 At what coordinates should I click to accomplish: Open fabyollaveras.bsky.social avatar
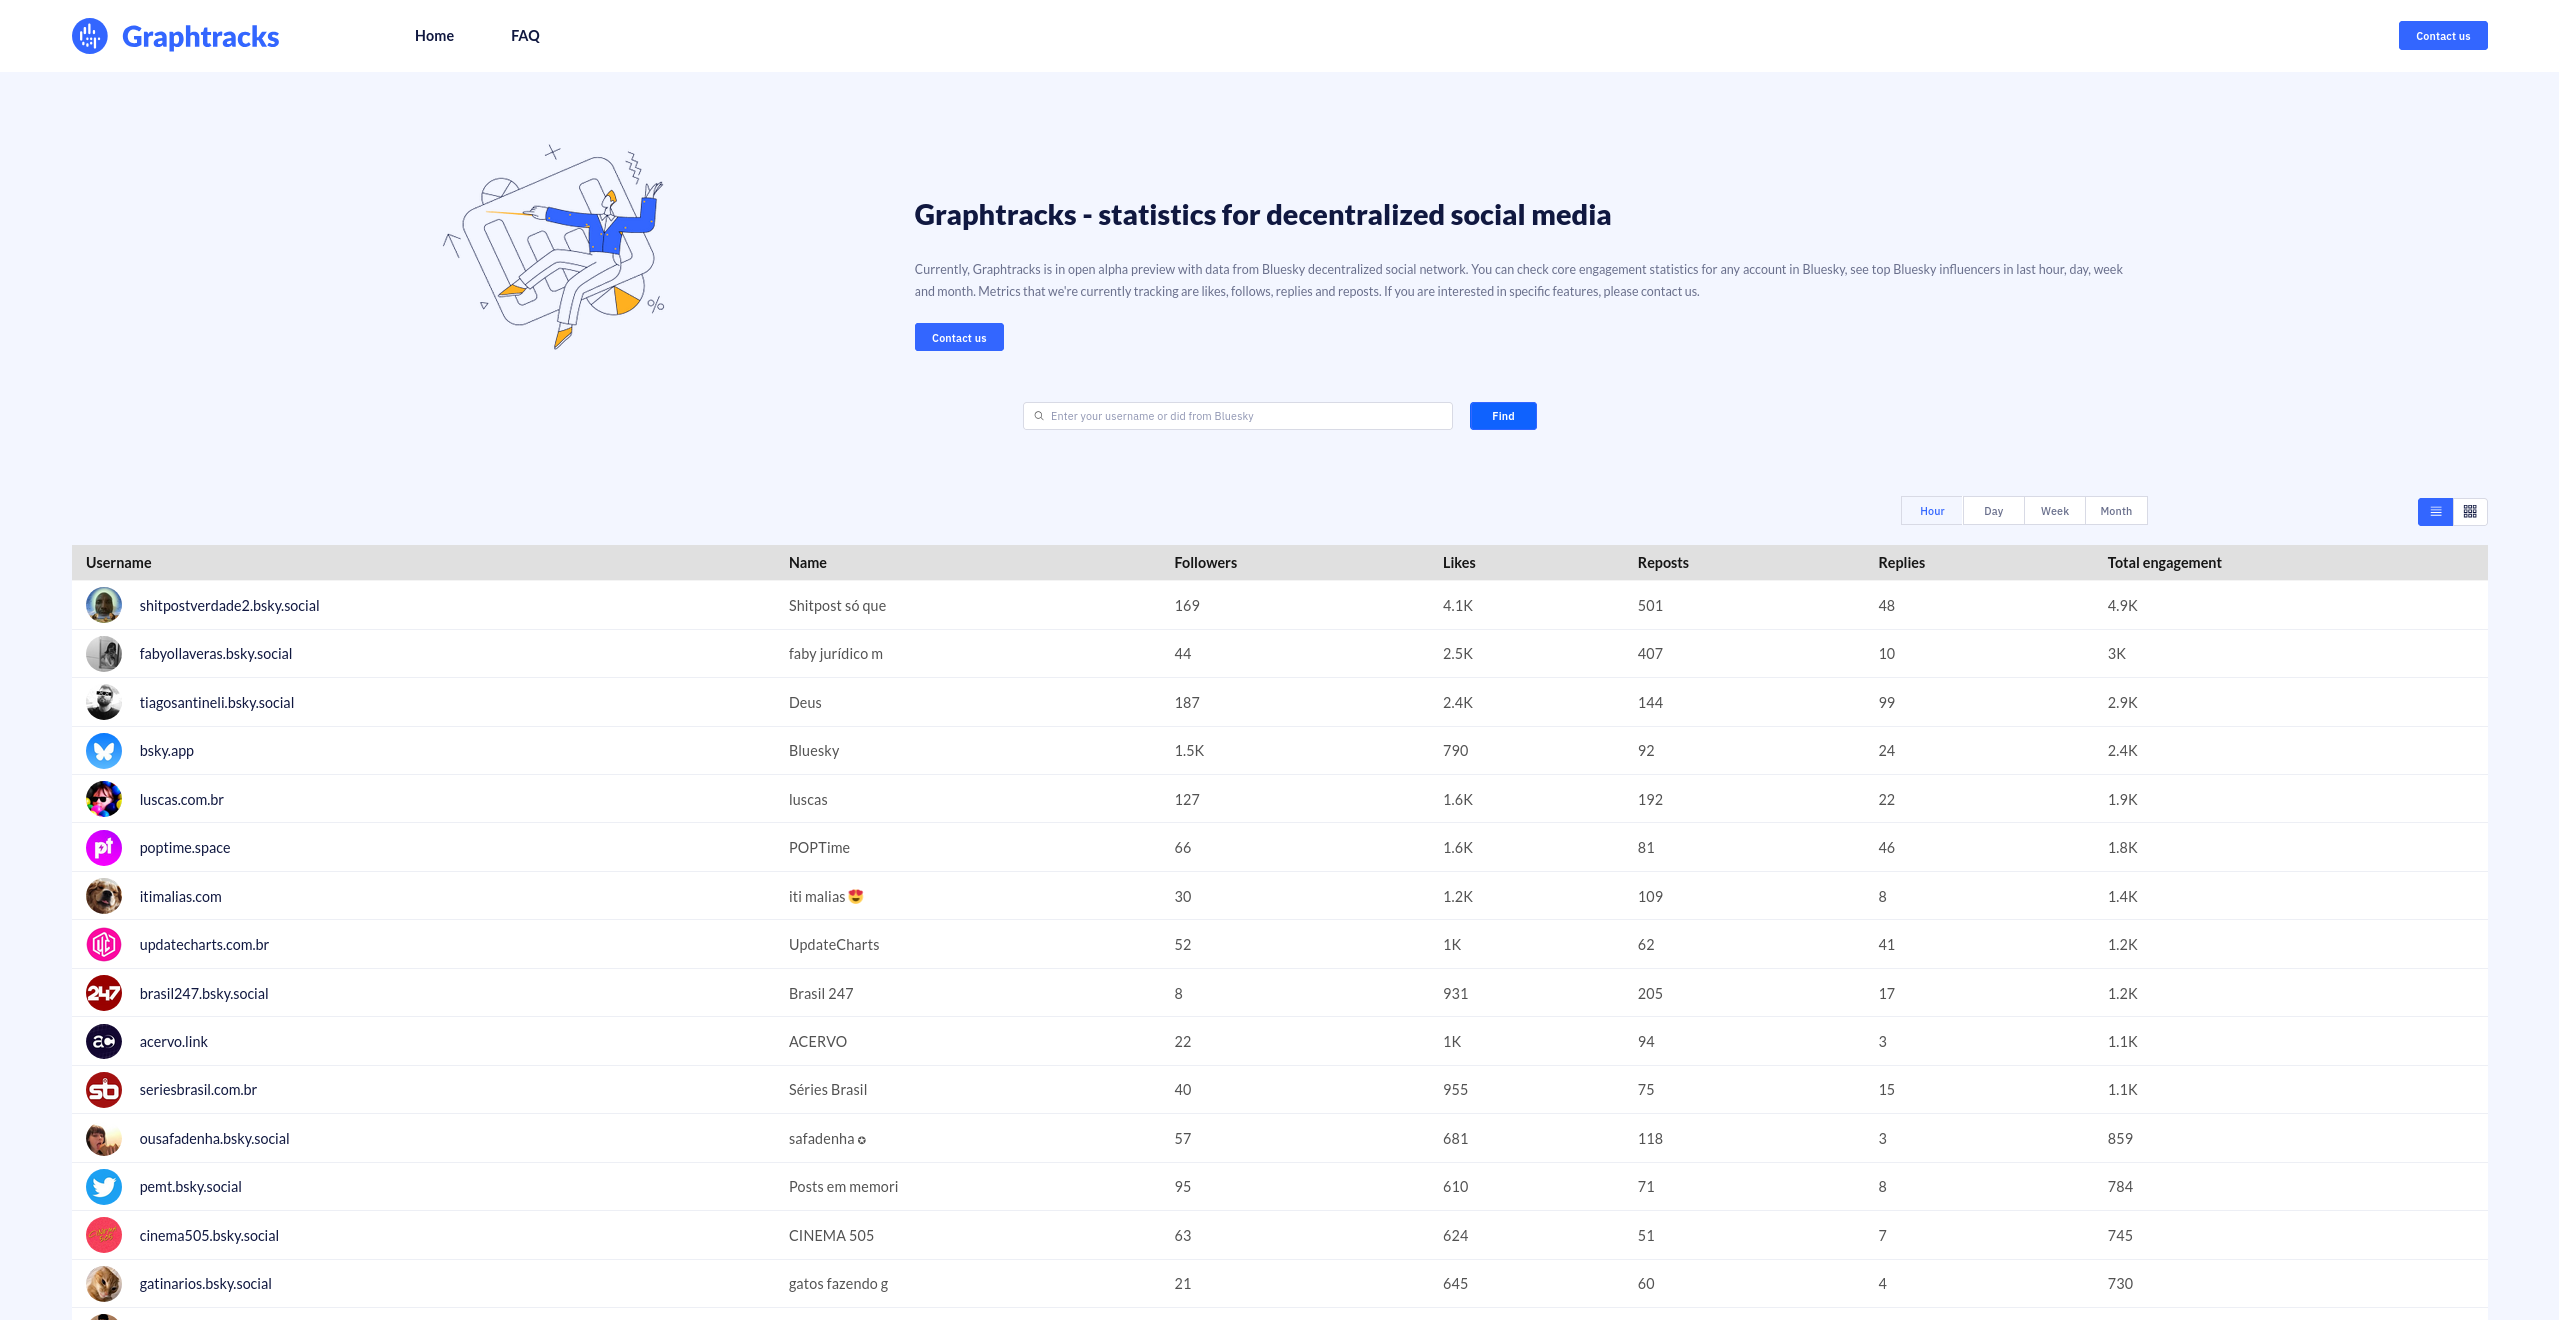pos(104,654)
